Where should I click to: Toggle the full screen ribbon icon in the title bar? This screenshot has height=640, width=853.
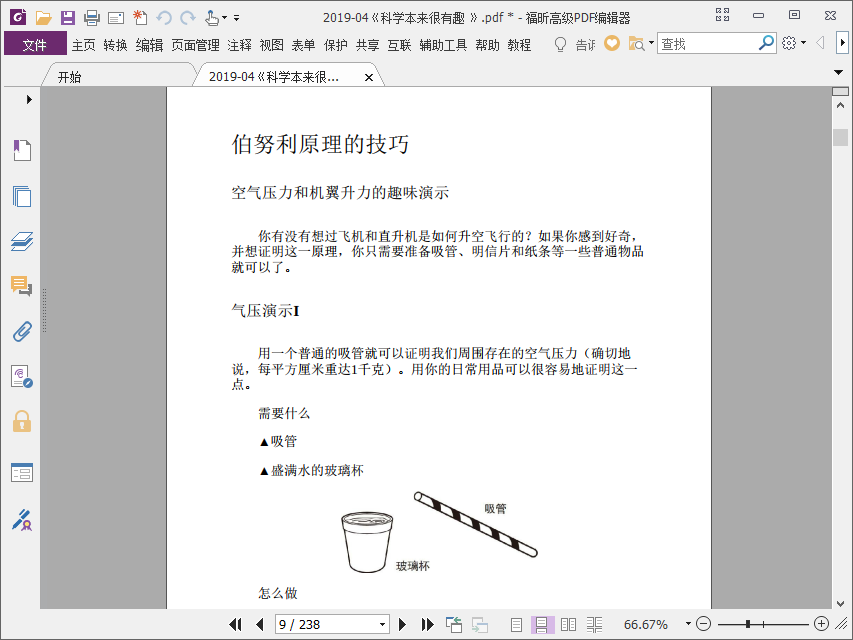(x=722, y=15)
